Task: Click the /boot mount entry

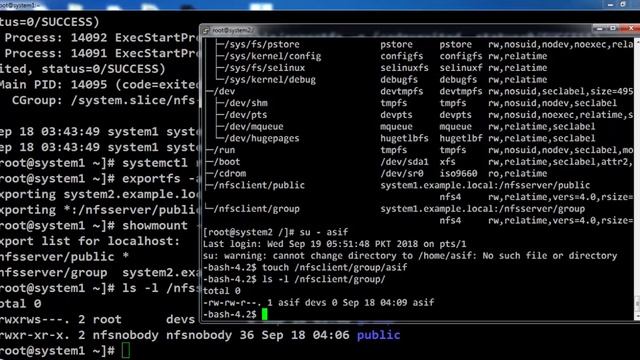Action: click(x=227, y=162)
